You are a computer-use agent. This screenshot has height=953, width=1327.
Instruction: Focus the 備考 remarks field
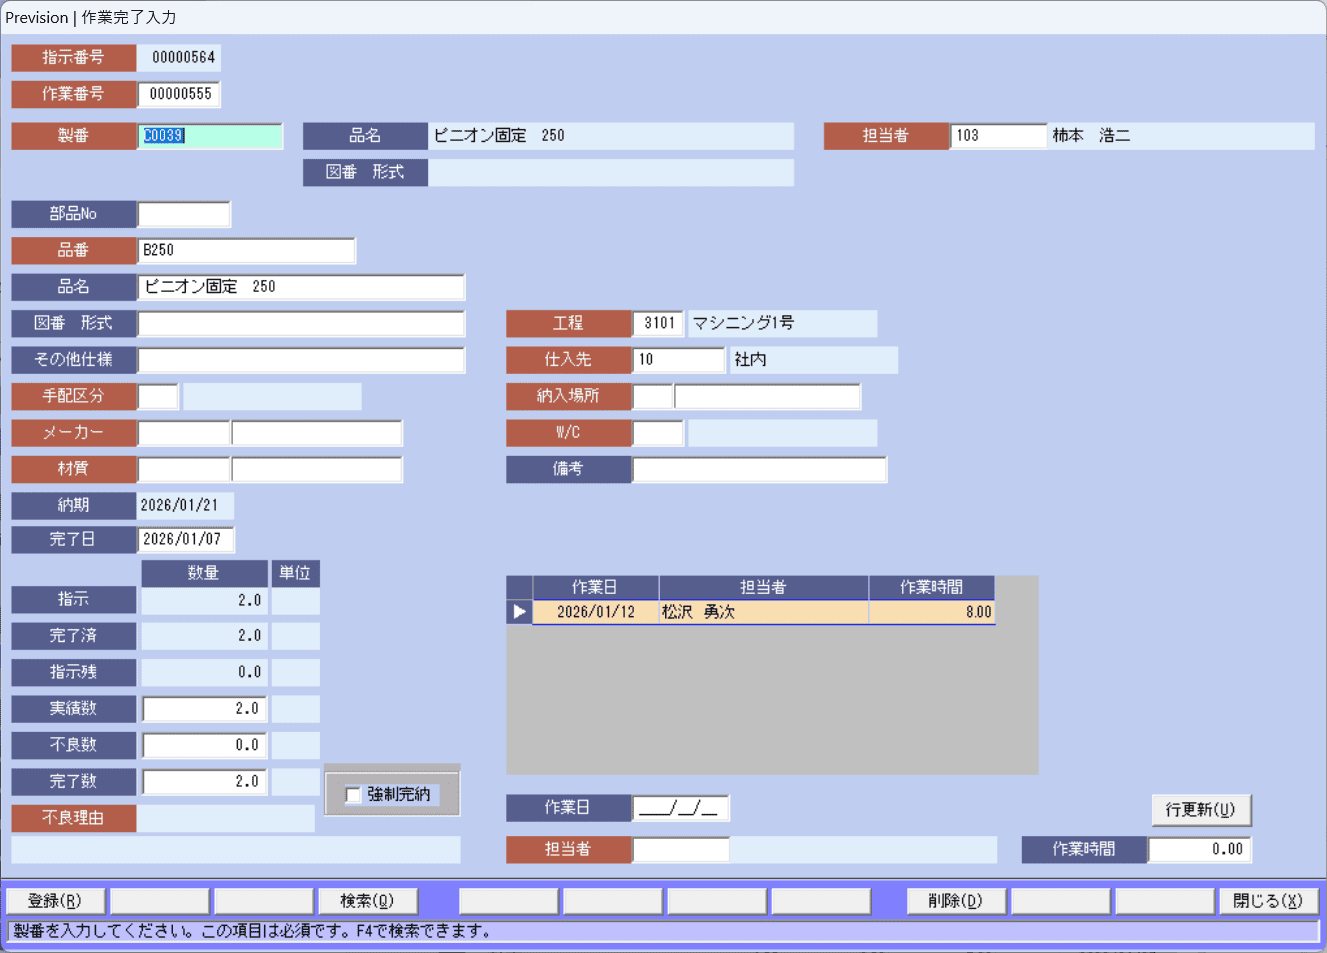(x=759, y=469)
